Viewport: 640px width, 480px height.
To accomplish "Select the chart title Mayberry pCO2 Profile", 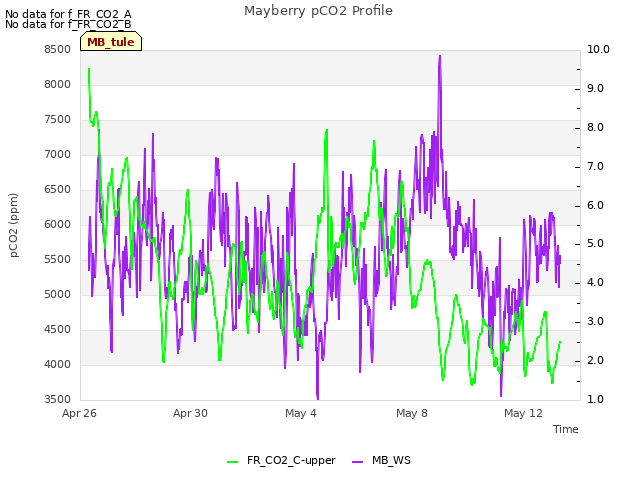I will tap(318, 11).
